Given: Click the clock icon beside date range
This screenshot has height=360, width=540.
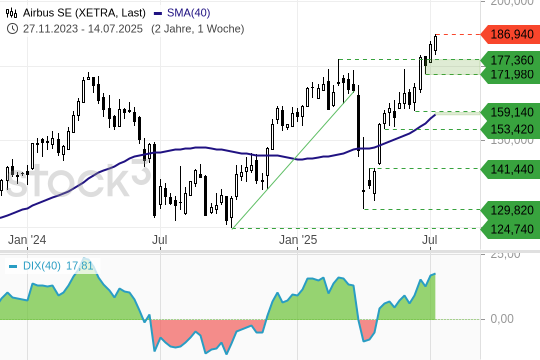Looking at the screenshot, I should pyautogui.click(x=12, y=29).
